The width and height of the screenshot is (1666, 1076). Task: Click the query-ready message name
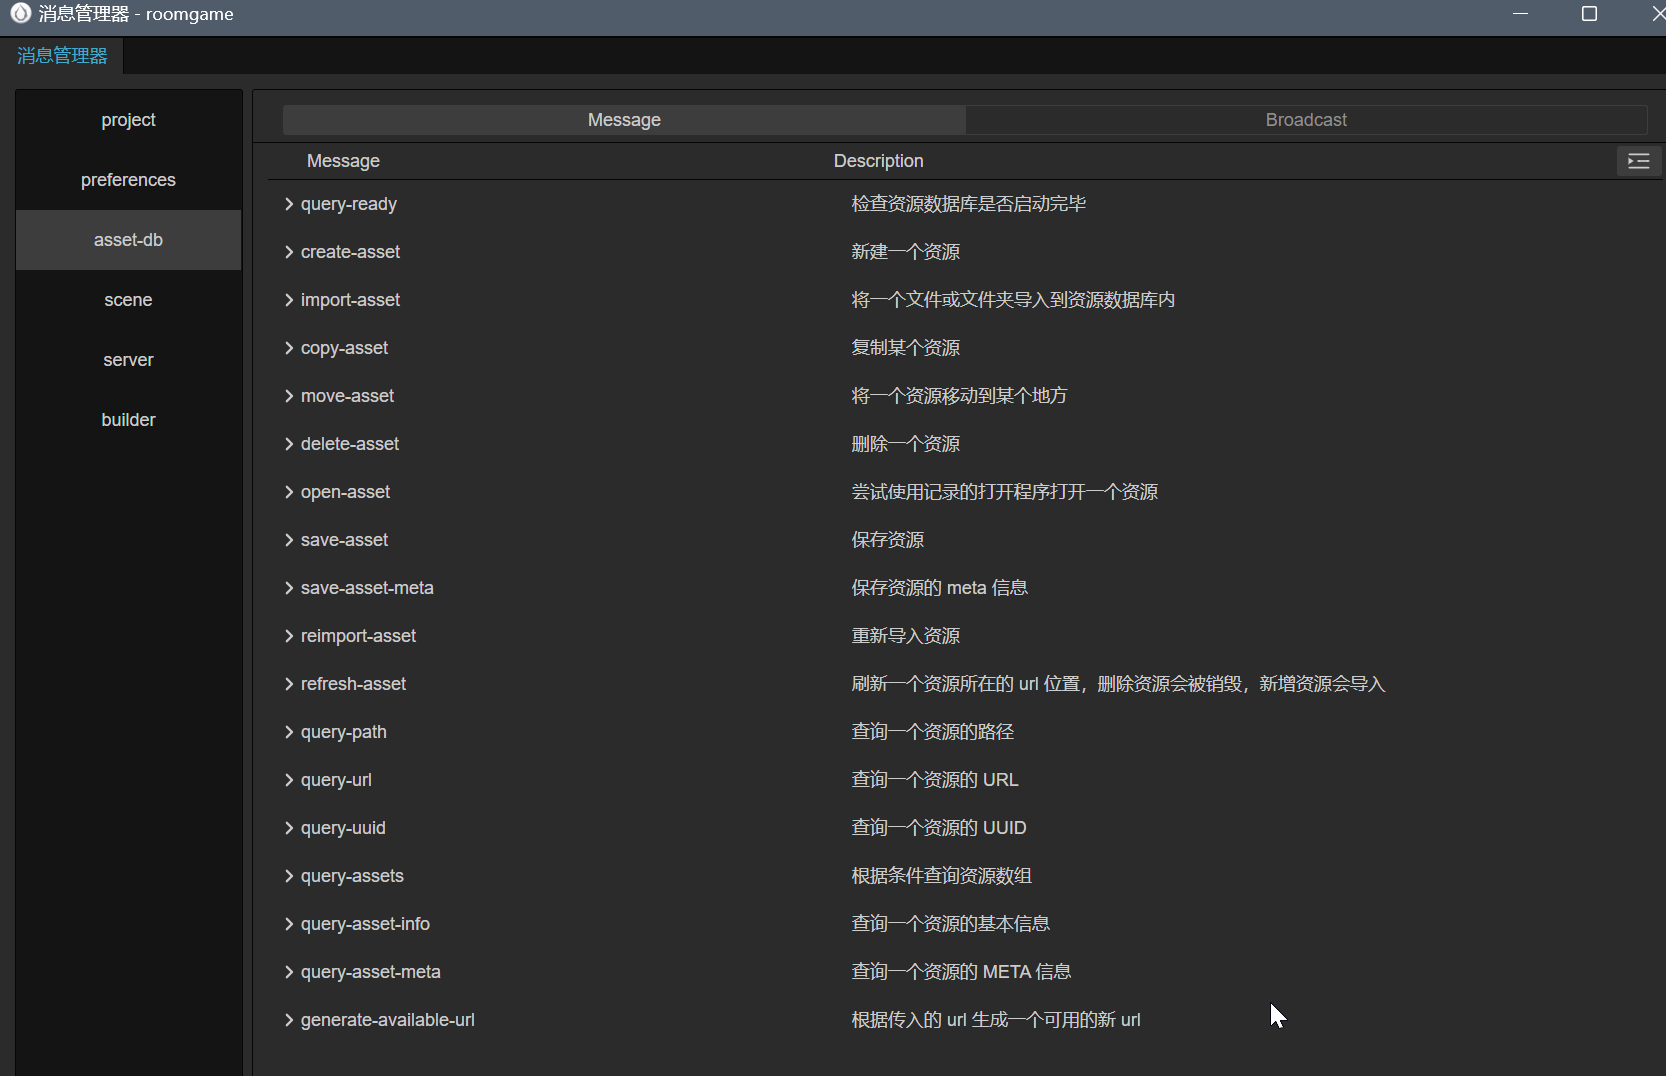pos(349,204)
